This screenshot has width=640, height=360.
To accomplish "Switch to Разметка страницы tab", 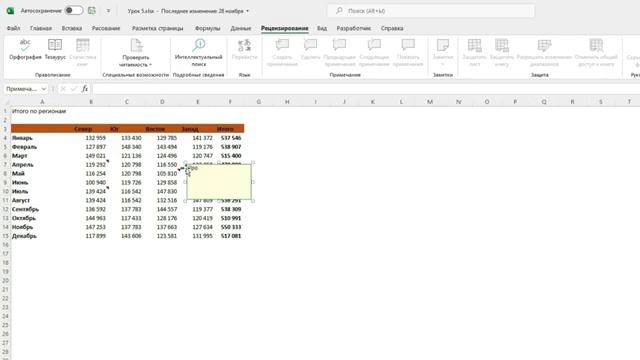I will (x=158, y=28).
